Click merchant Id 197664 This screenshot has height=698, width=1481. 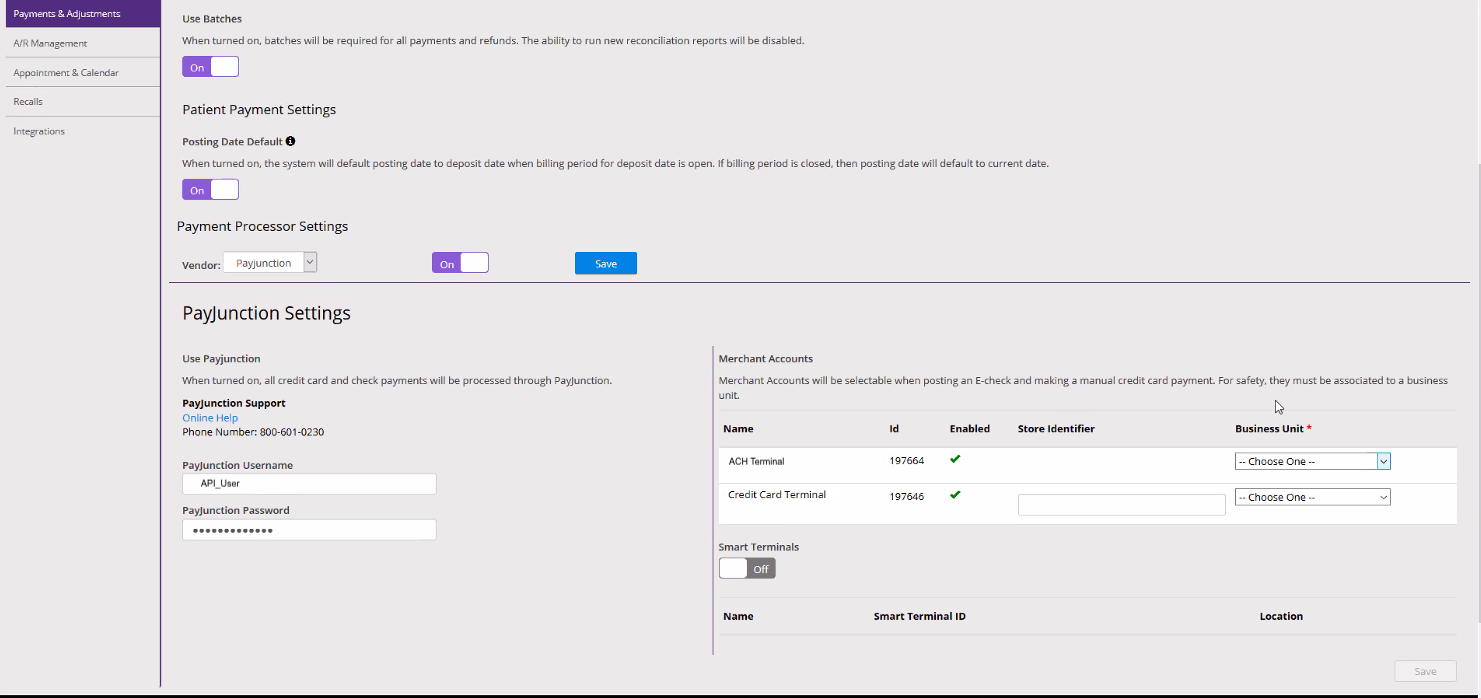click(906, 461)
